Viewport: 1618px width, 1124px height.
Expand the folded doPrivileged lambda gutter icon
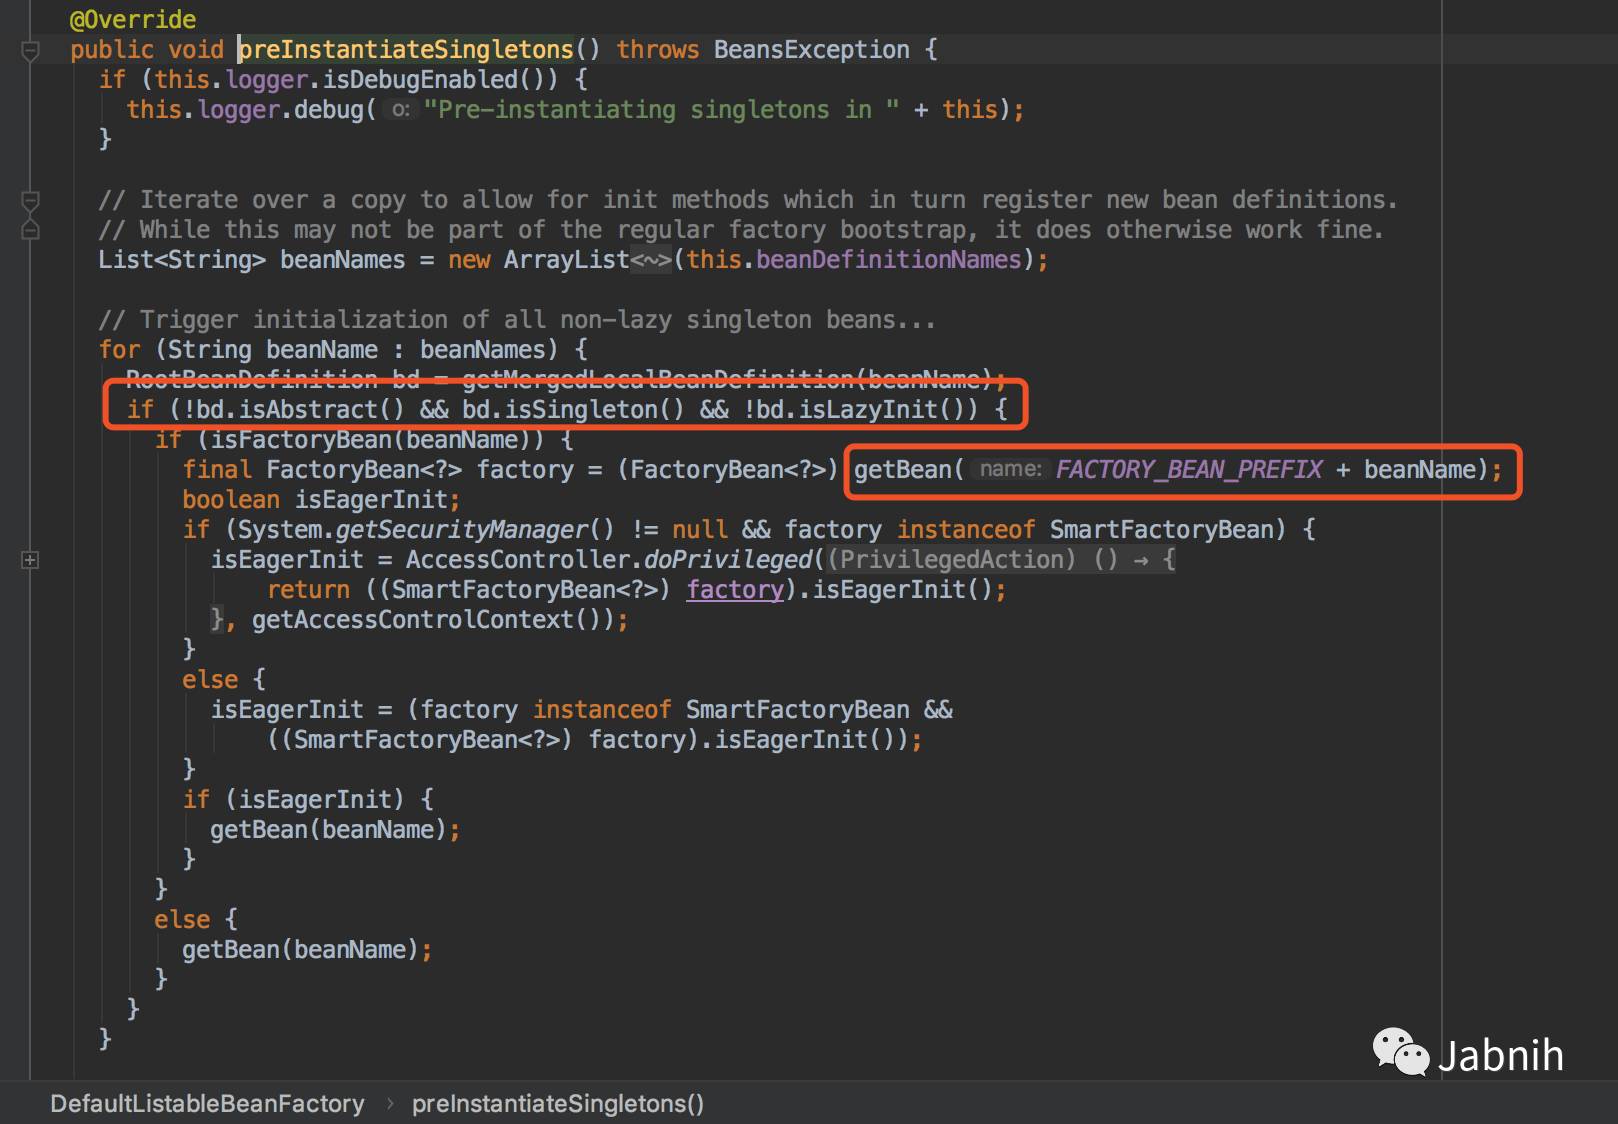coord(30,560)
